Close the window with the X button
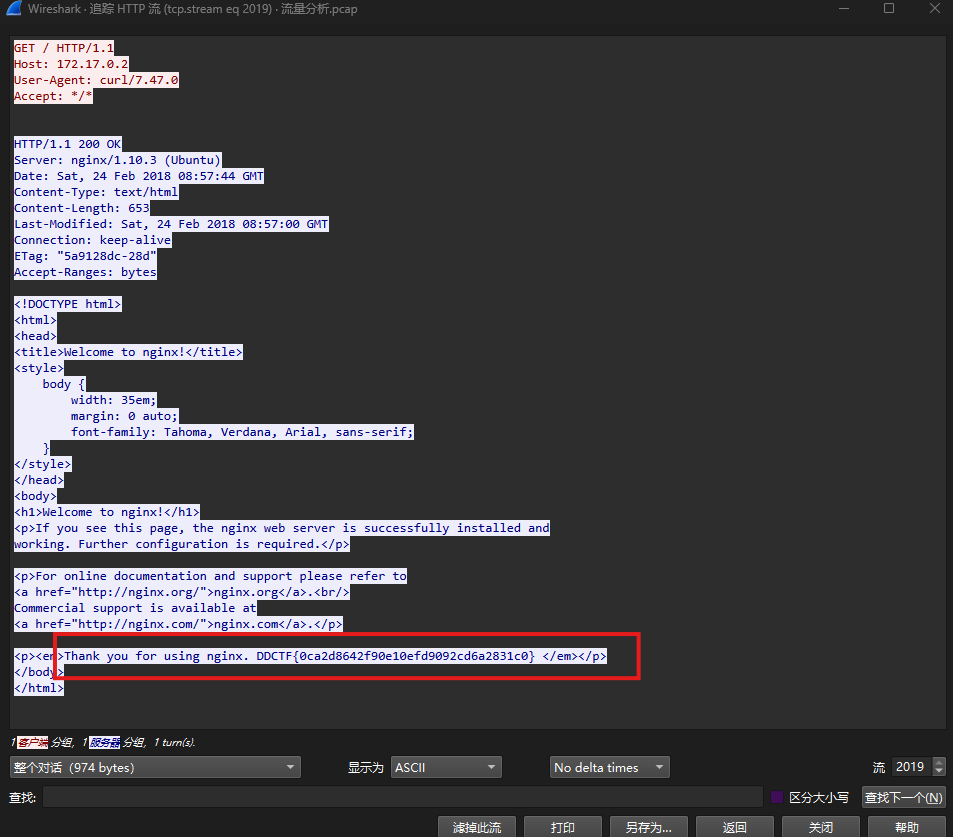The height and width of the screenshot is (837, 953). click(x=935, y=9)
